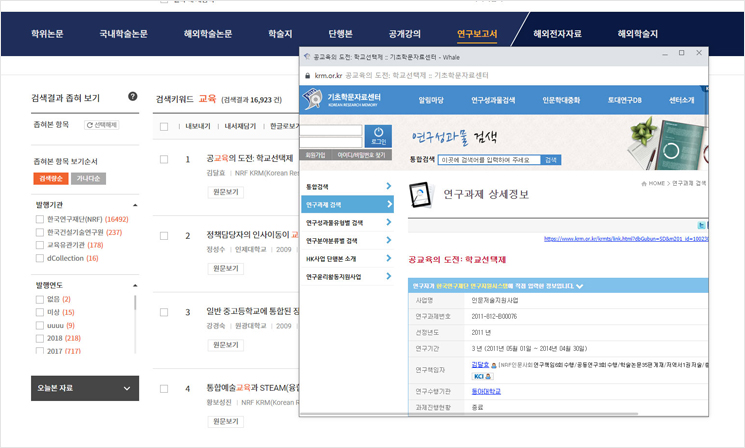The image size is (745, 448).
Task: Click the arrow icon on 통합검색 sidebar row
Action: 389,186
